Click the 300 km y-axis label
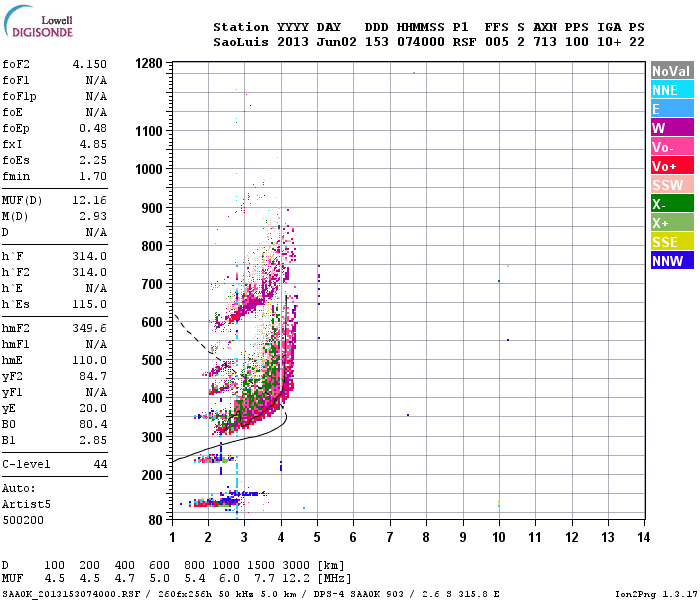Screen dimensions: 700x600 click(x=152, y=437)
